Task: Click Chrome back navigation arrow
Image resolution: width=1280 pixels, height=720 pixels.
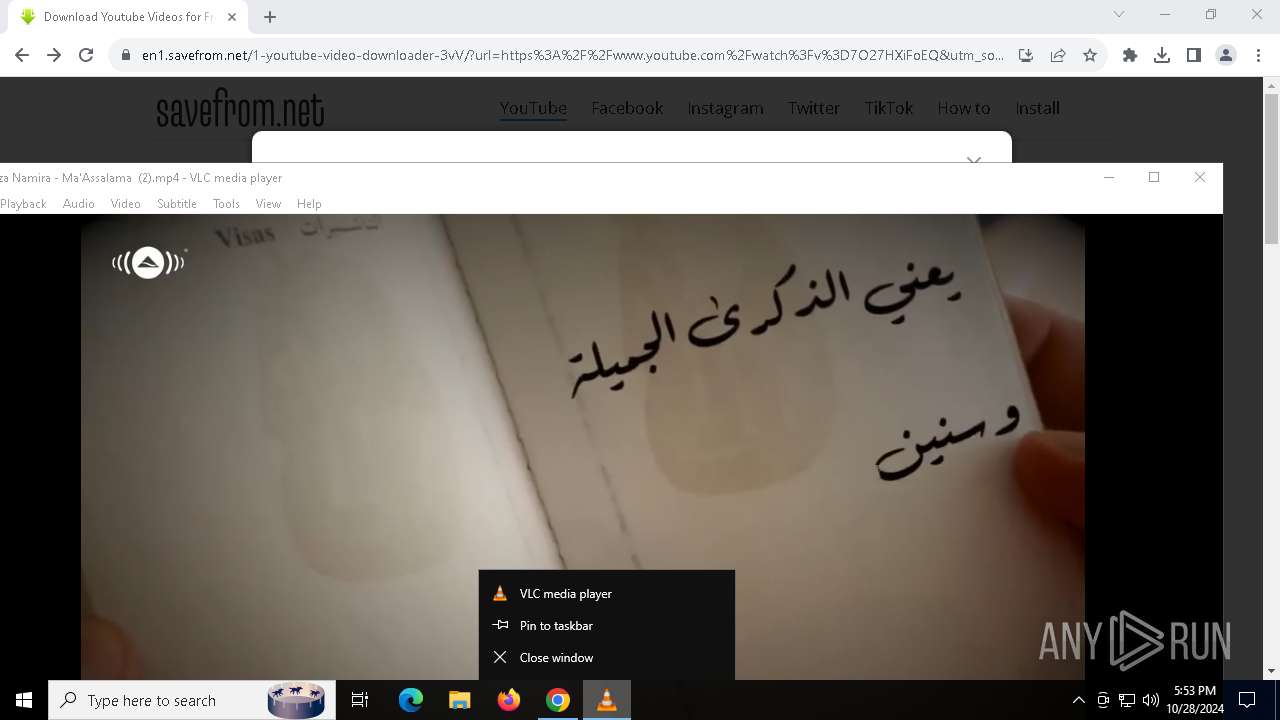Action: tap(22, 56)
